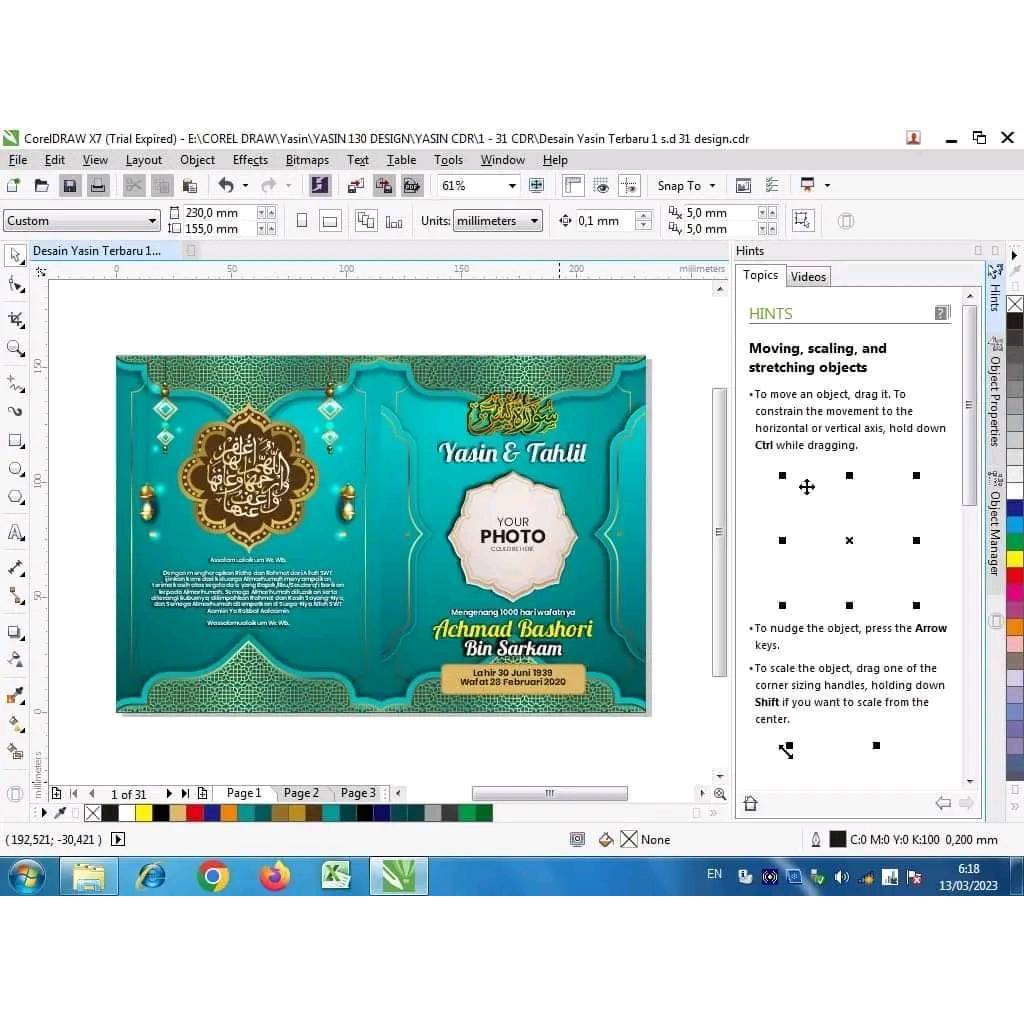Screen dimensions: 1024x1024
Task: Select the Zoom tool in toolbox
Action: 16,348
